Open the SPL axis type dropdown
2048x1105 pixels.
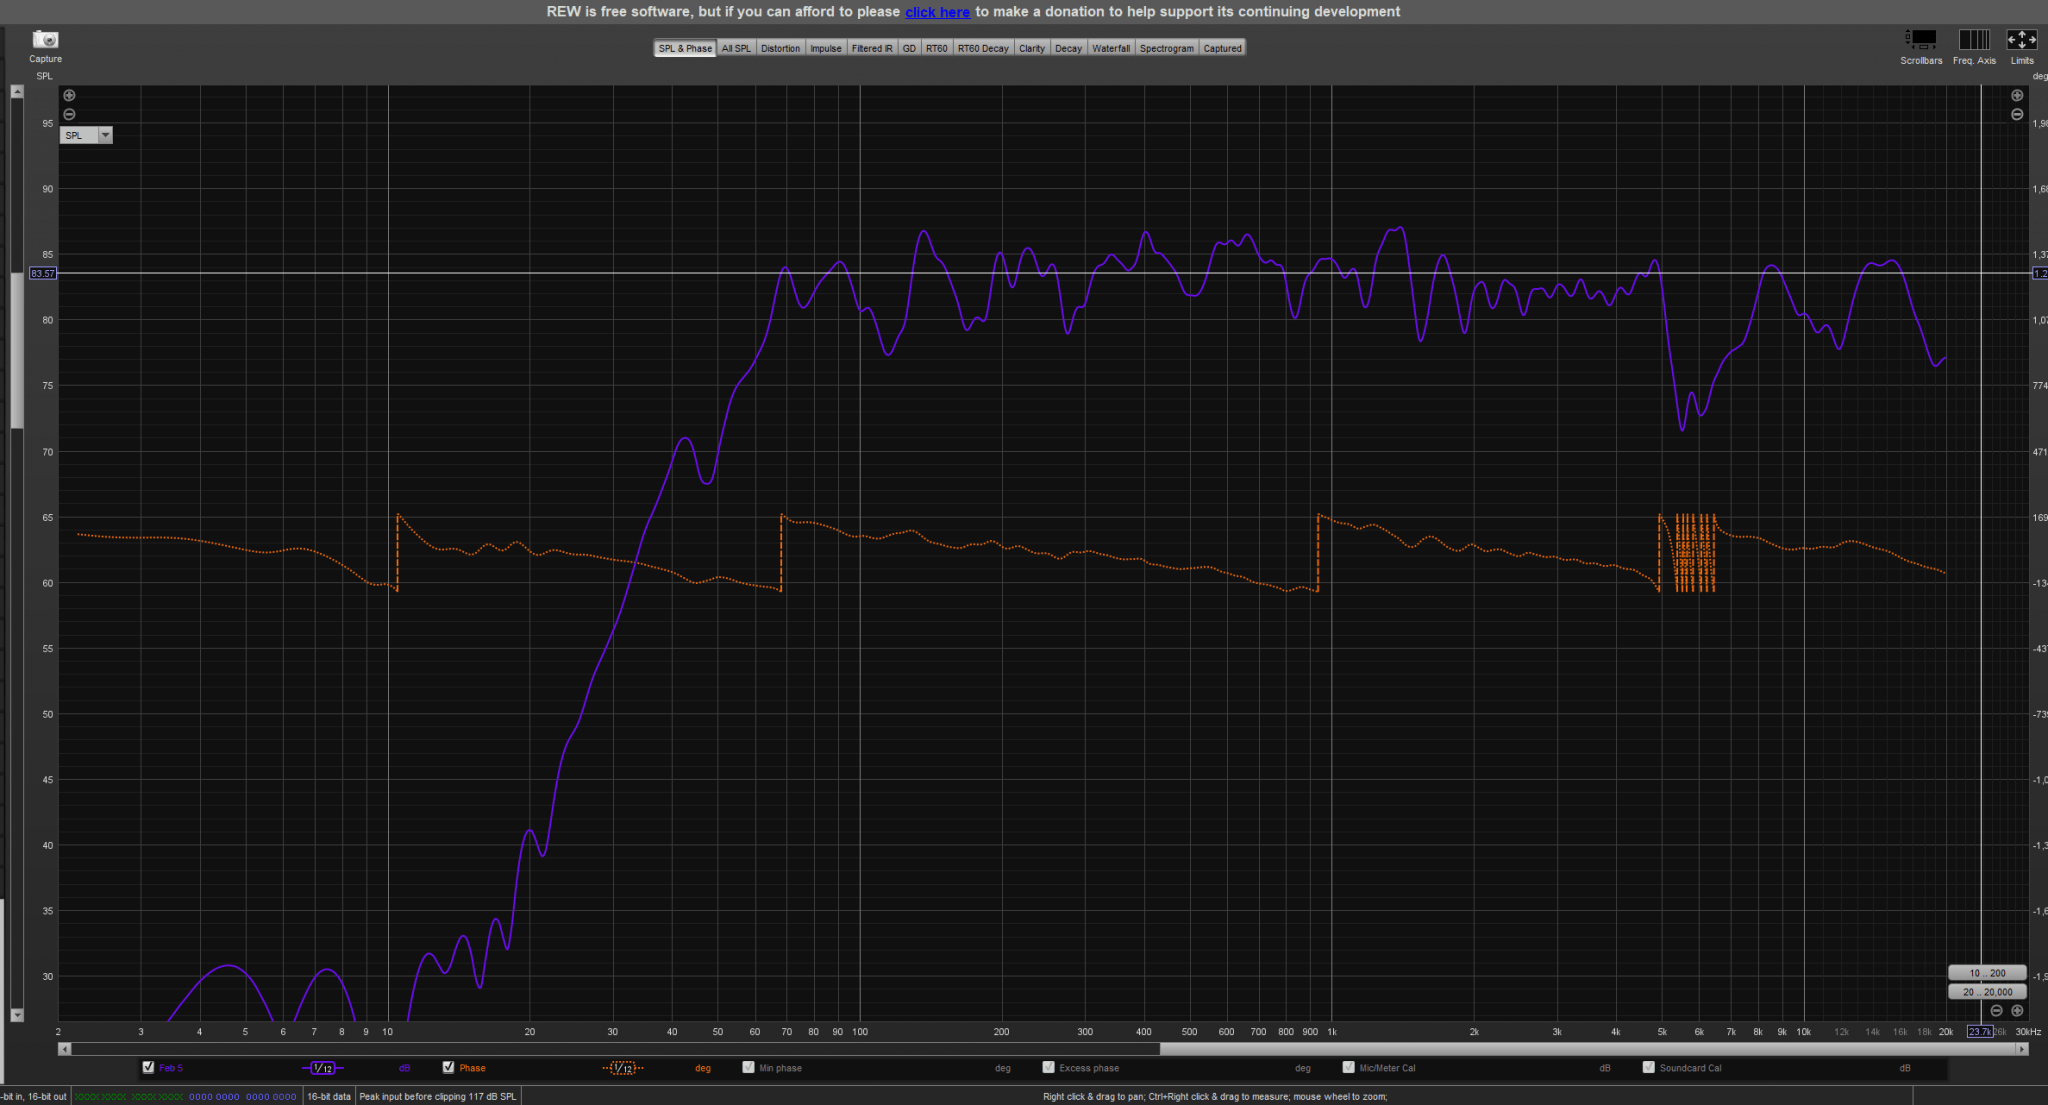pyautogui.click(x=86, y=135)
